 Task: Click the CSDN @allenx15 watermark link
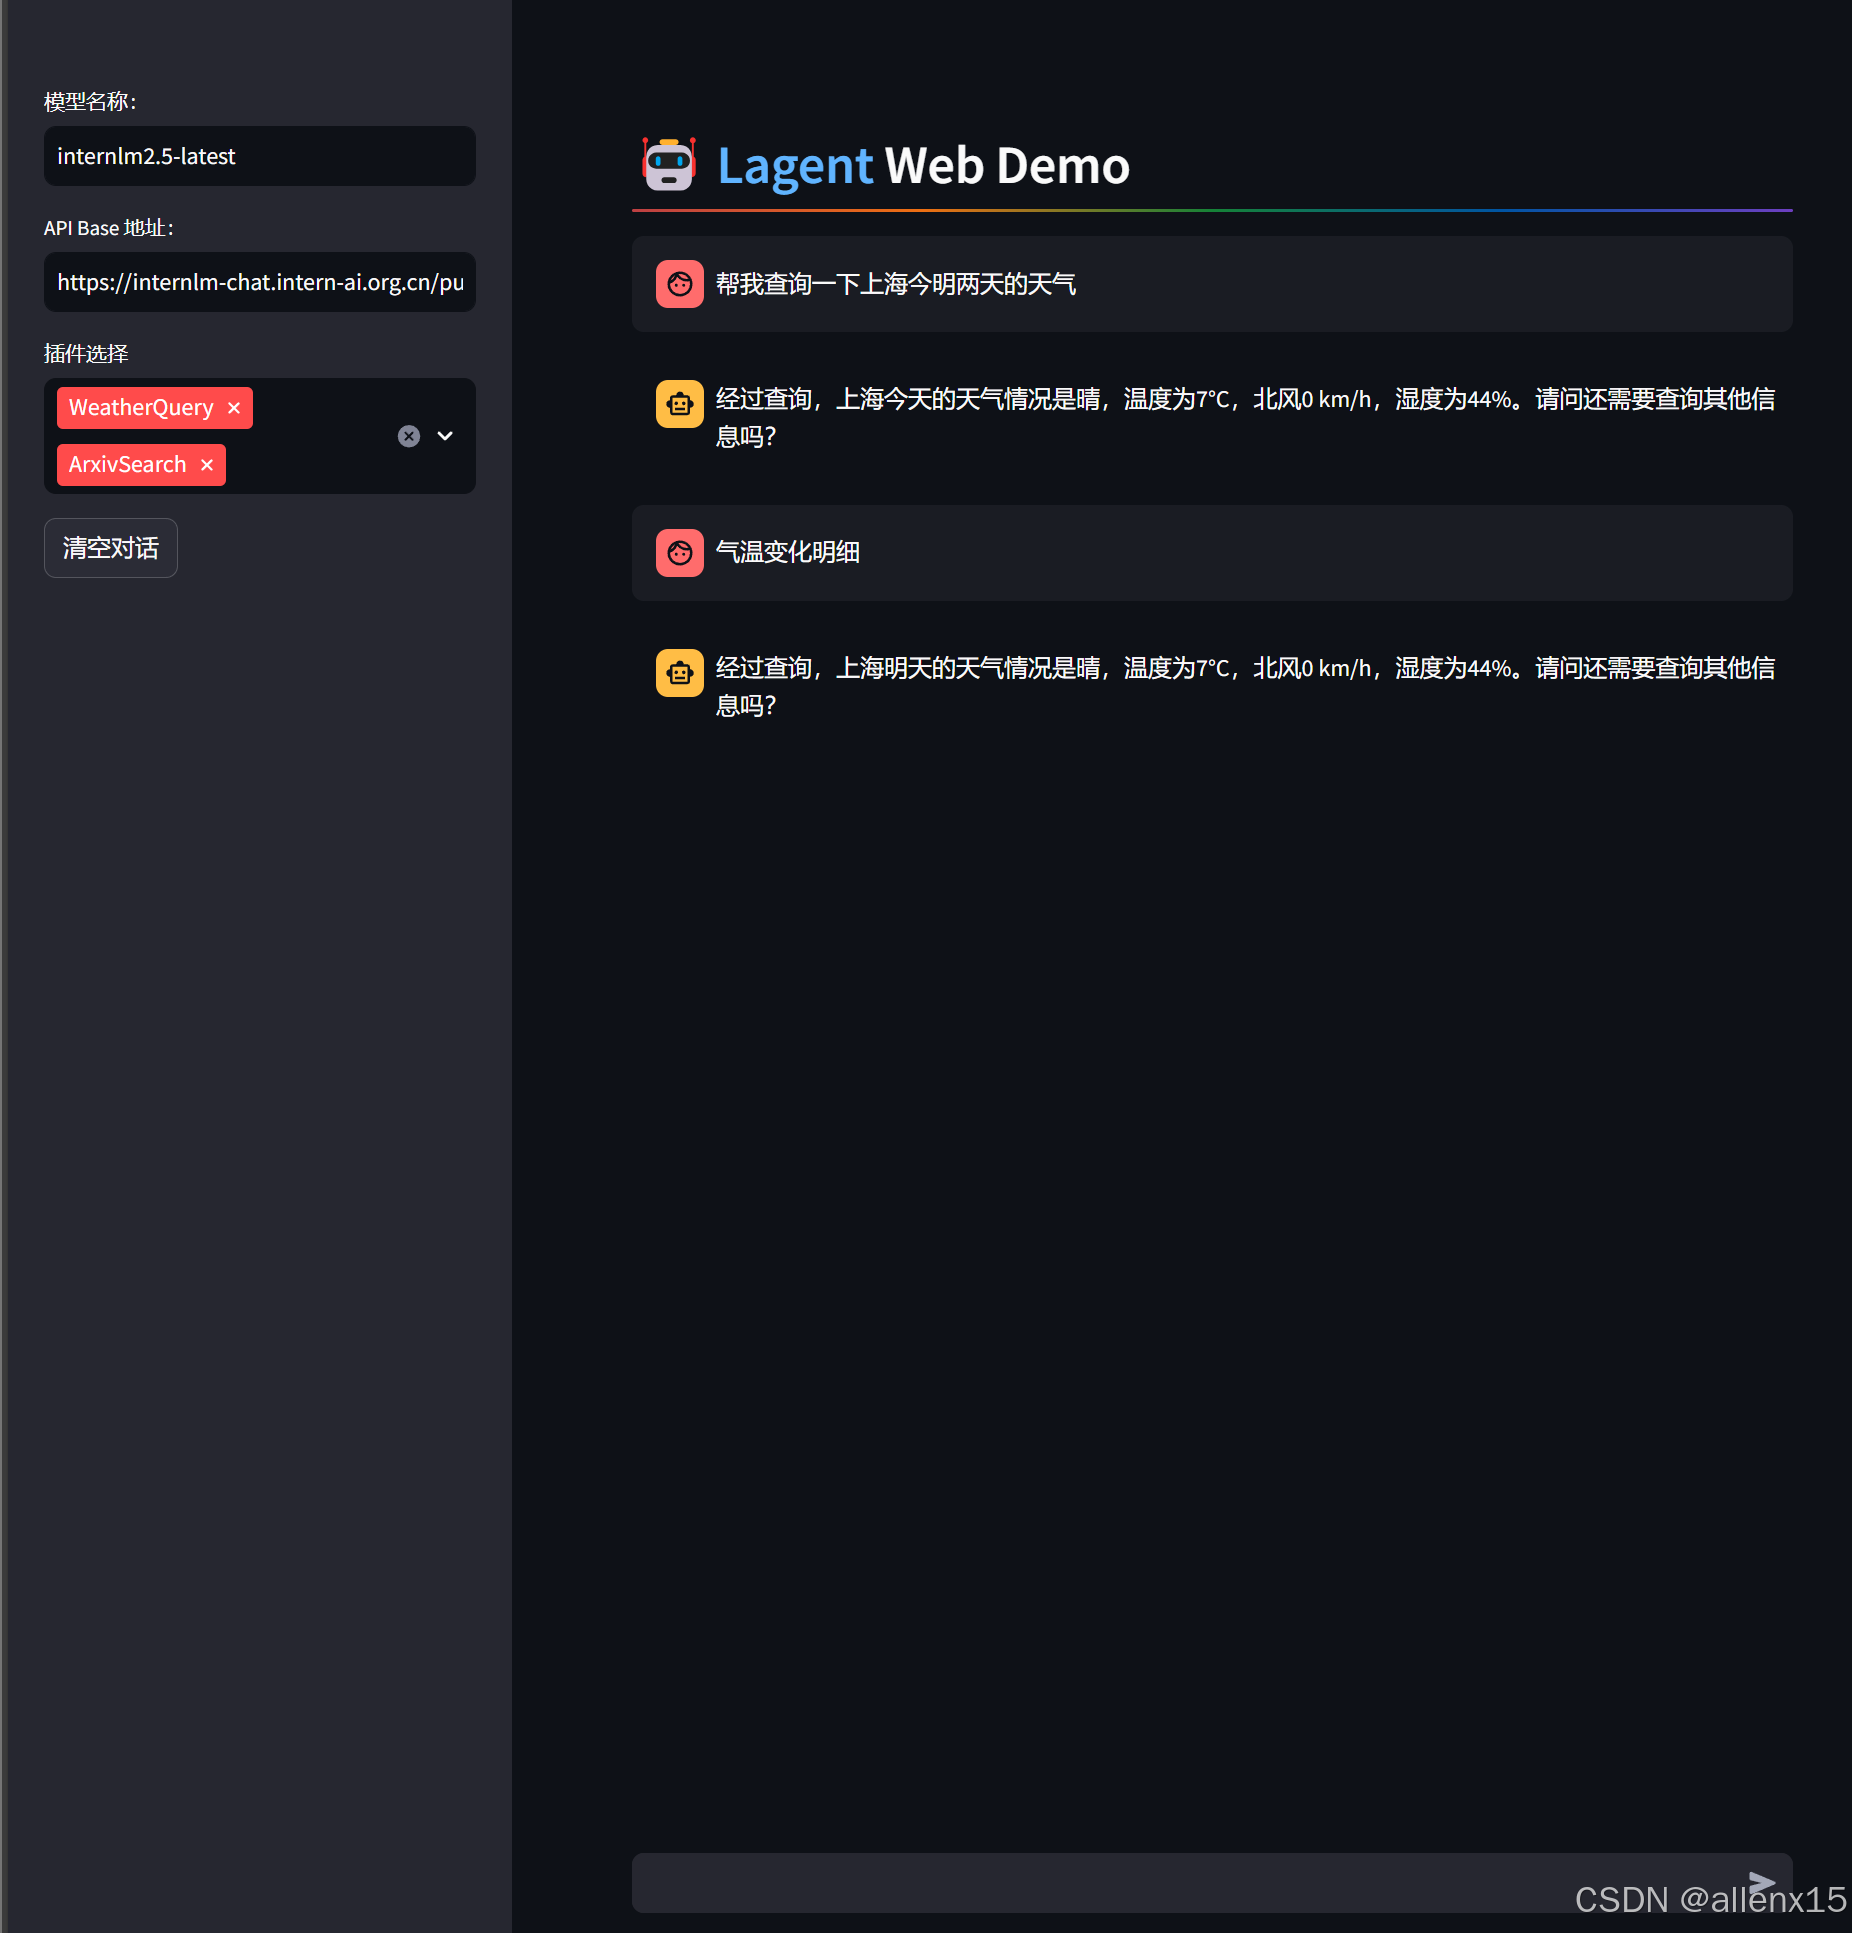pyautogui.click(x=1707, y=1899)
